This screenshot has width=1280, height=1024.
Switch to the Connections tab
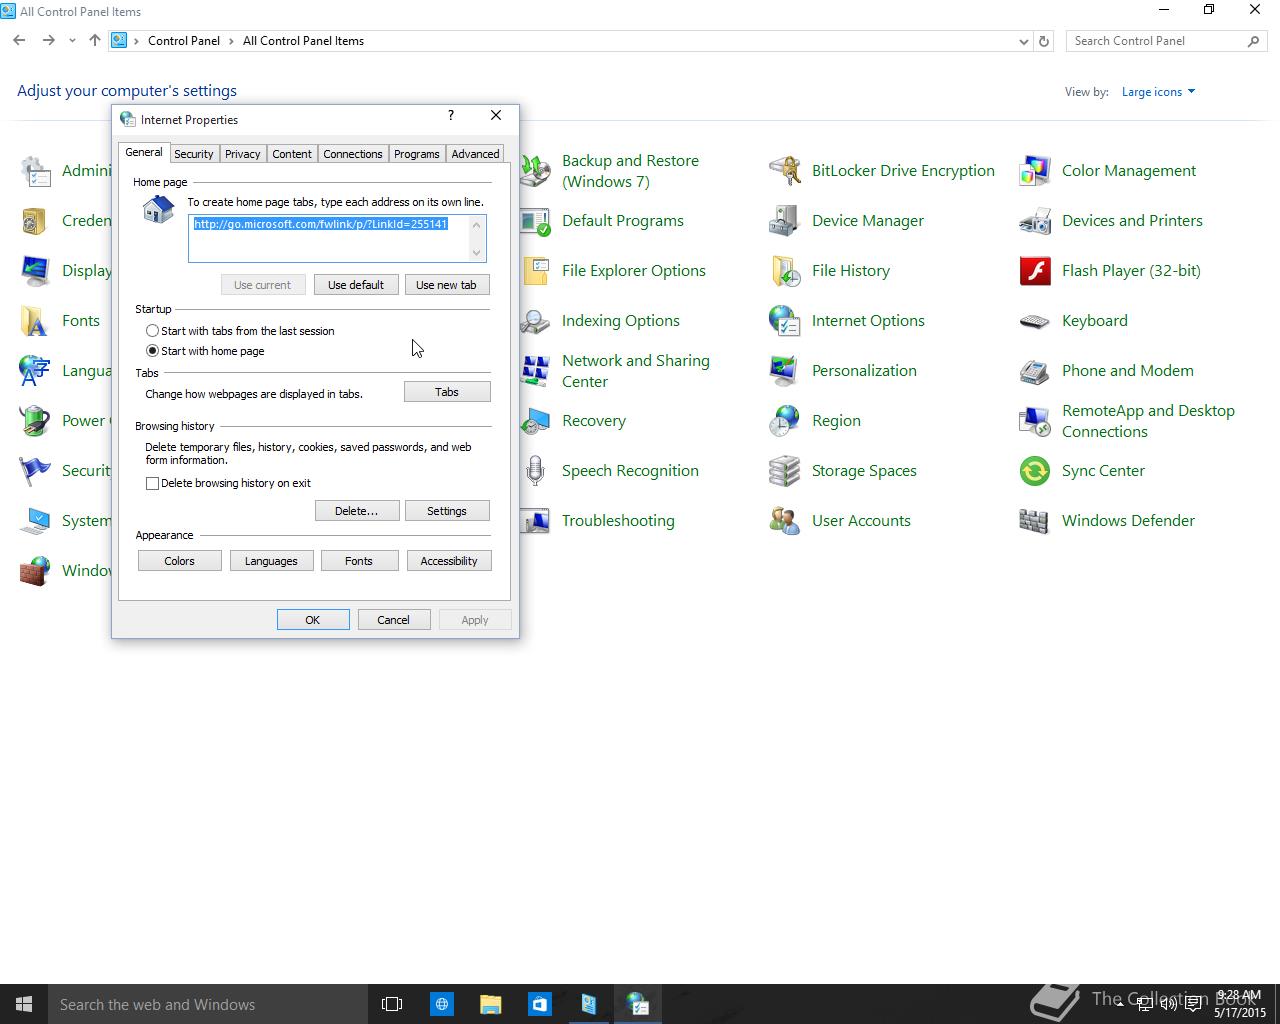(x=353, y=154)
